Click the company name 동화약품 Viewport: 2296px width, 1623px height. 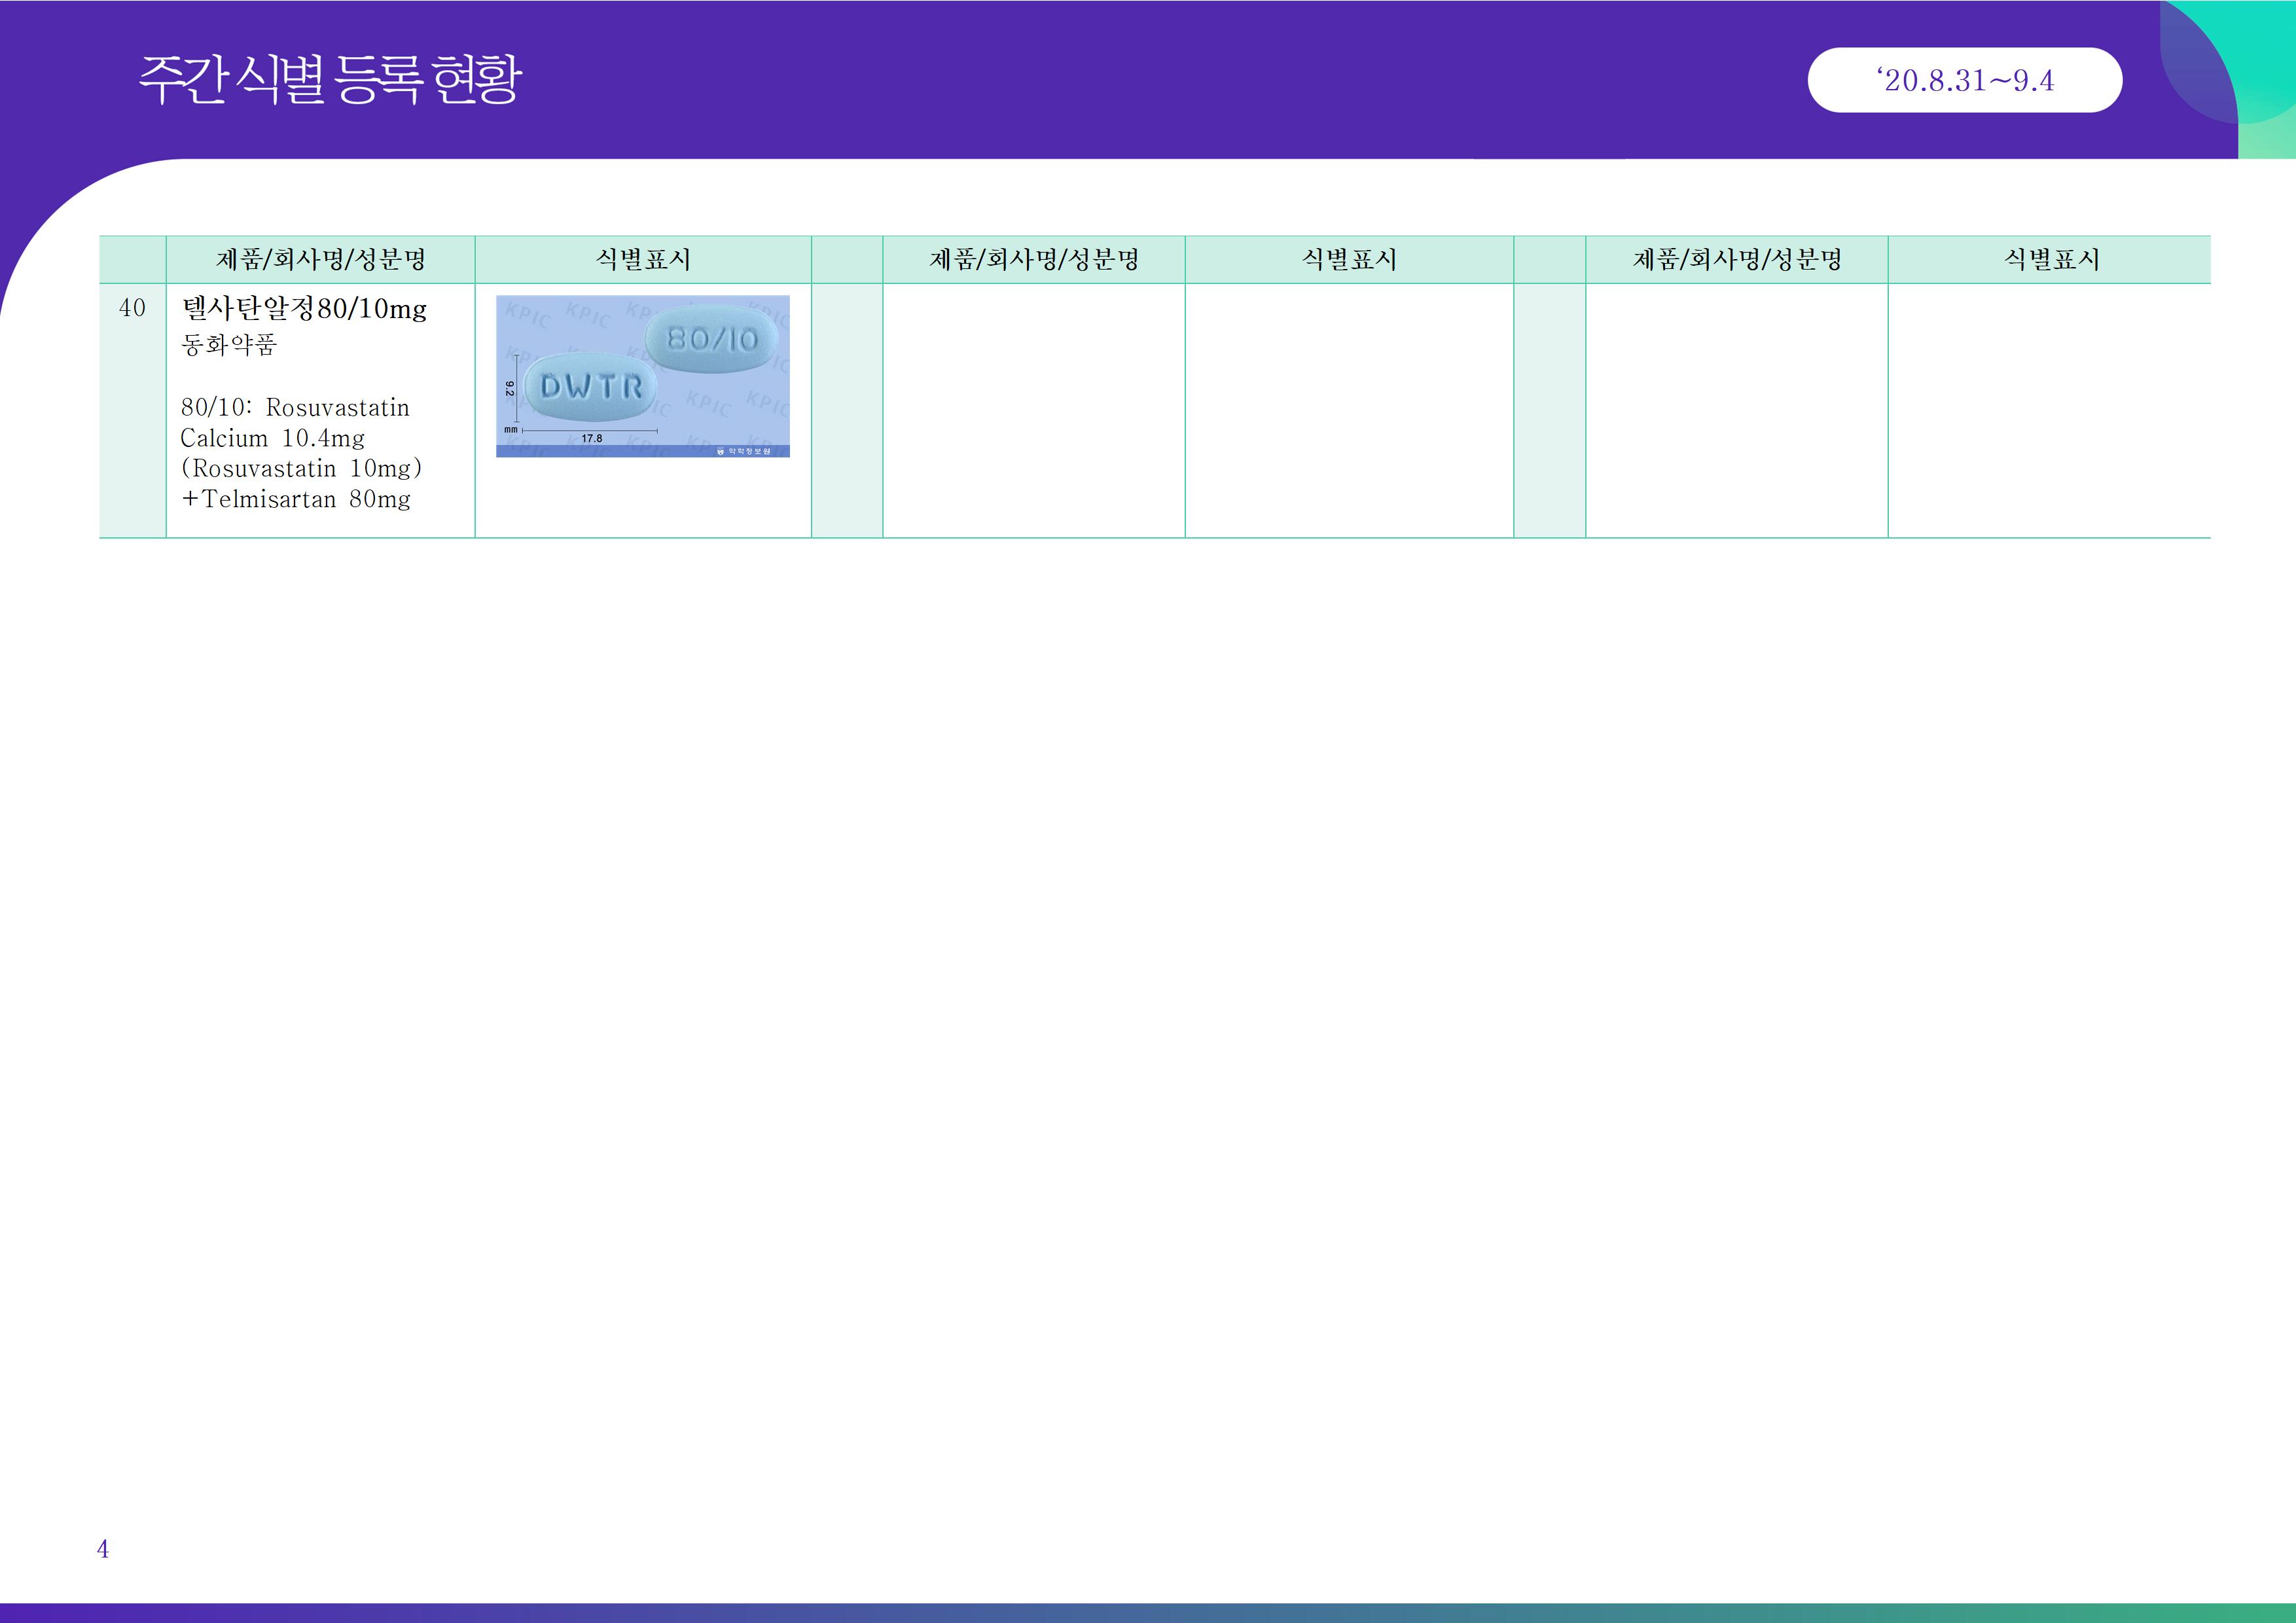coord(228,345)
